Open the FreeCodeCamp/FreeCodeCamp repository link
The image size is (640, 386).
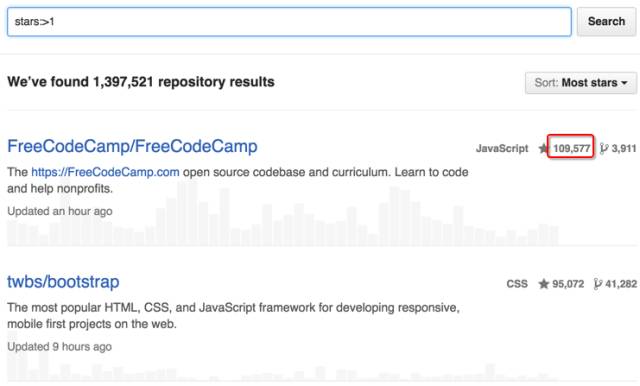tap(132, 146)
